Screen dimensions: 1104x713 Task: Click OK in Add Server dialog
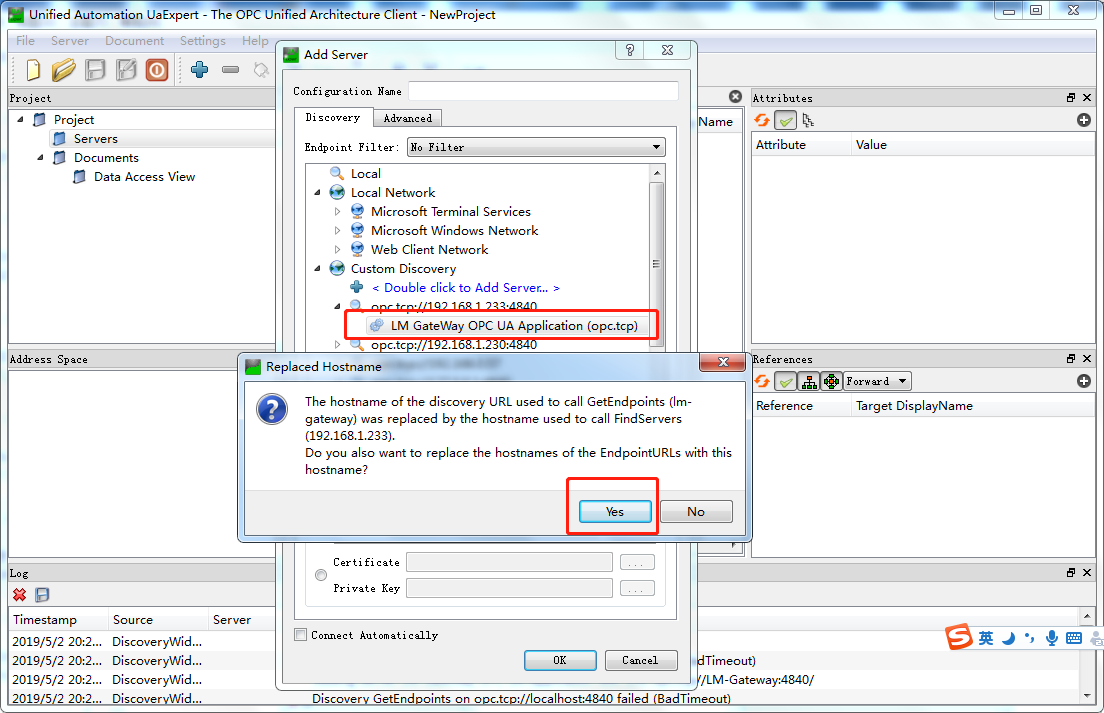pos(560,660)
